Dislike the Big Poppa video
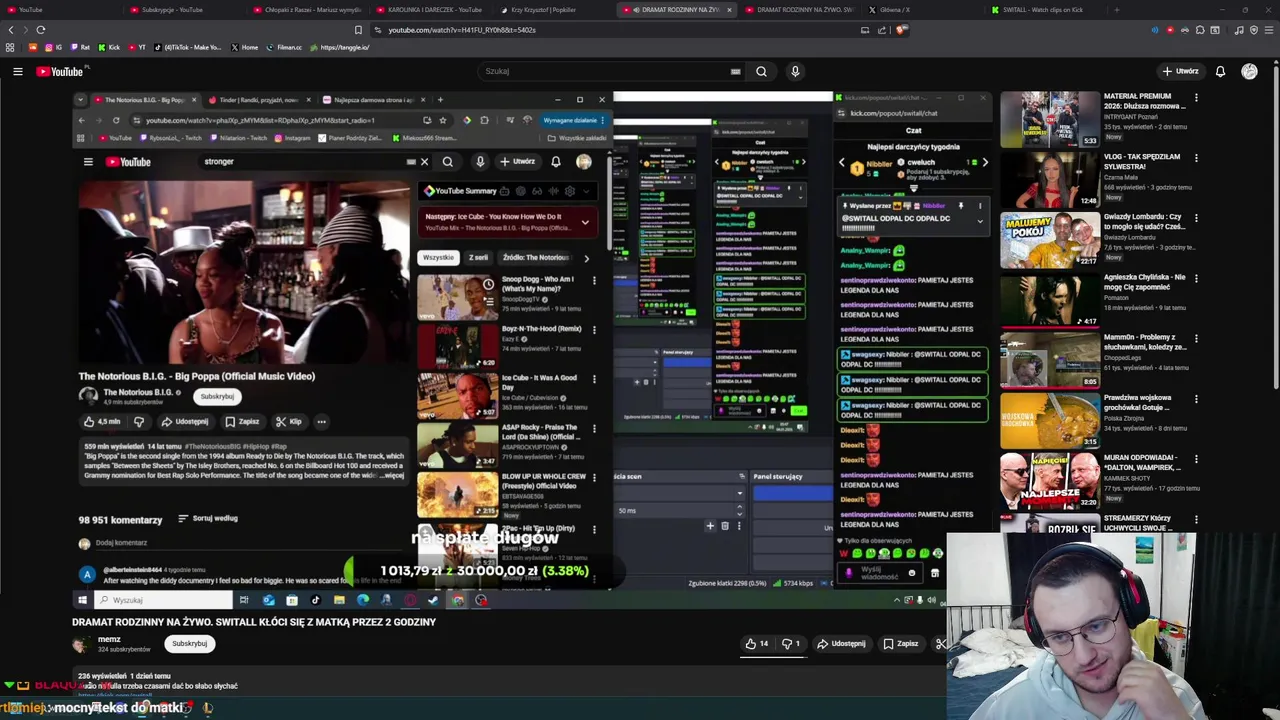This screenshot has width=1280, height=720. (139, 422)
